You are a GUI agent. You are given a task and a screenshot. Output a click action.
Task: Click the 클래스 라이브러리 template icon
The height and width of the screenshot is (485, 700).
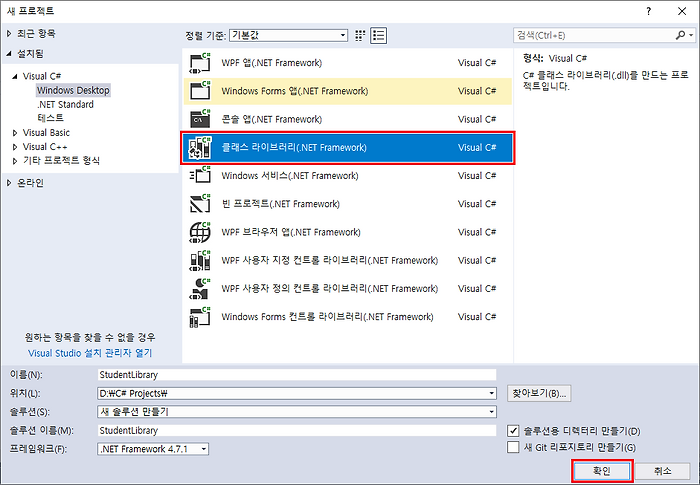200,148
